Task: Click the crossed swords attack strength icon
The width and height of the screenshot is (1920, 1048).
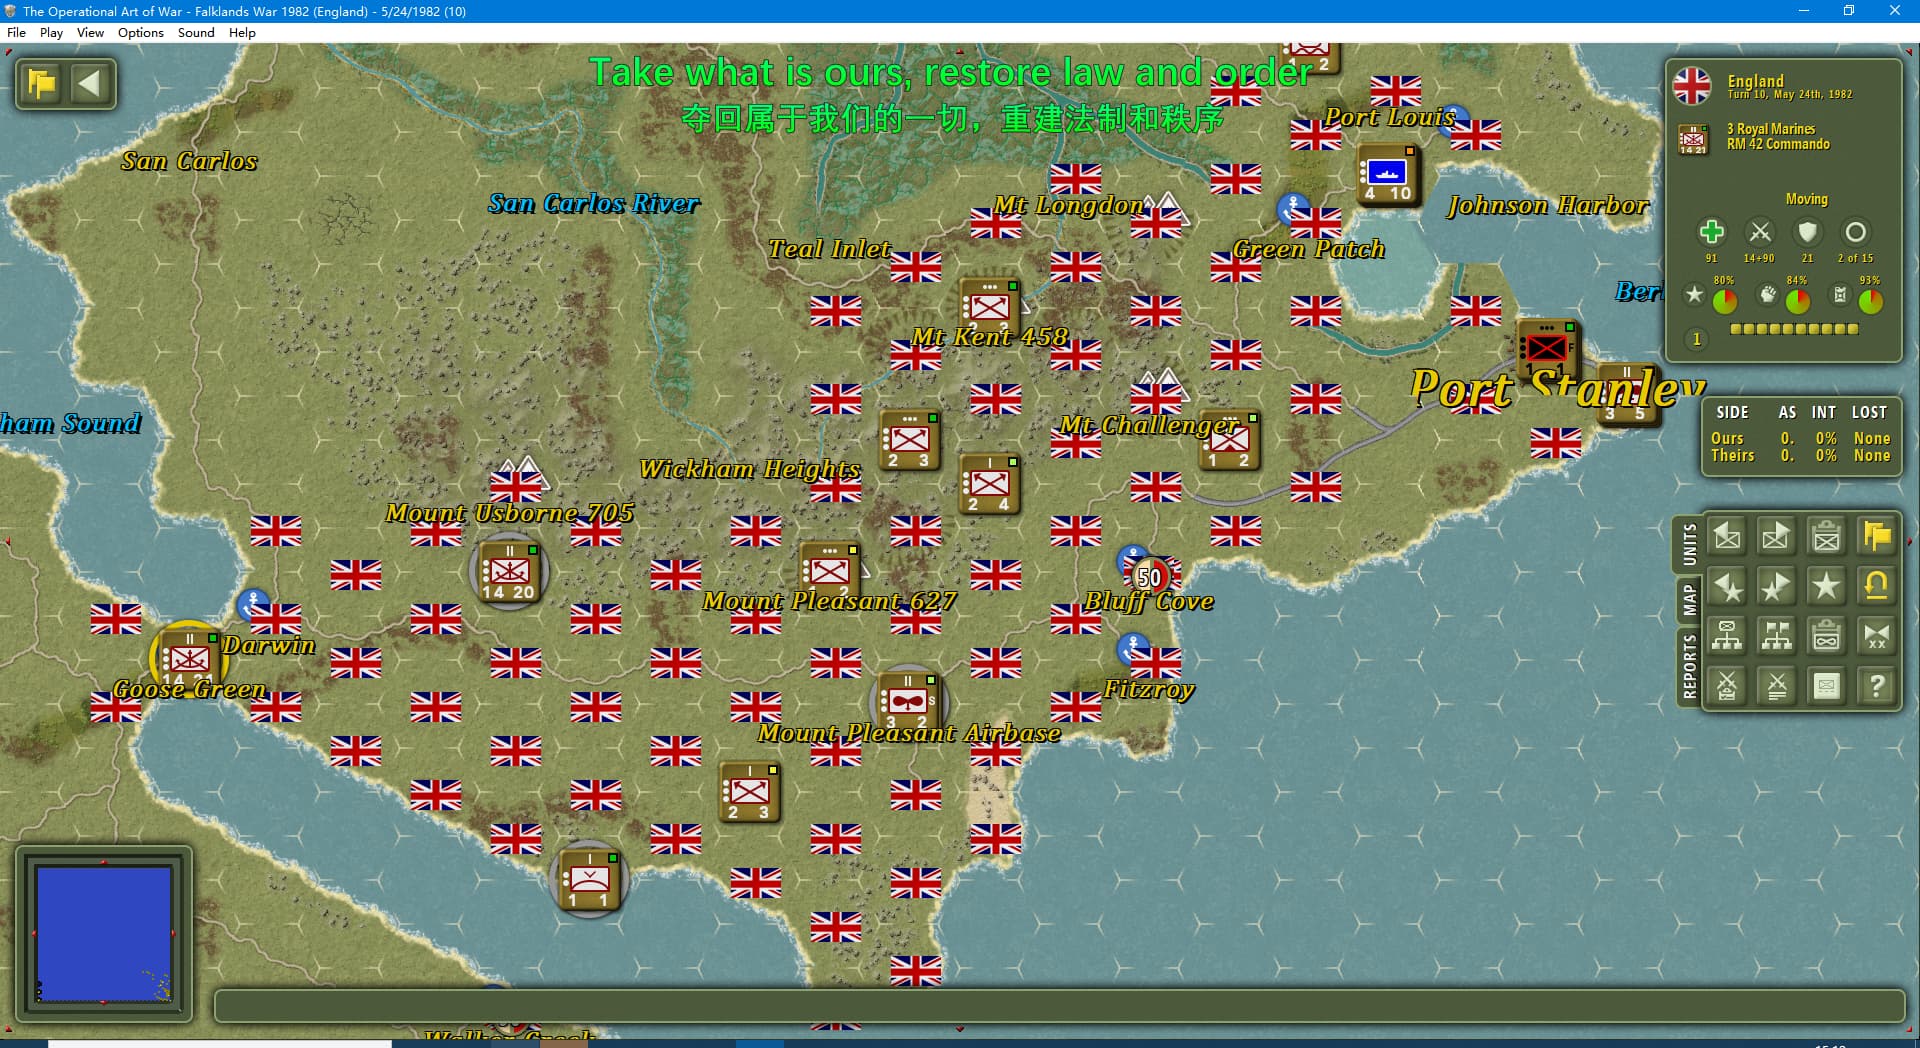Action: 1759,232
